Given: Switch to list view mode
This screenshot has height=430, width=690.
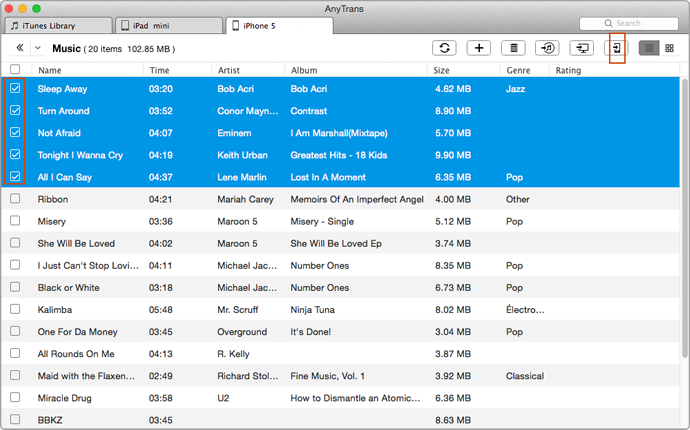Looking at the screenshot, I should coord(649,48).
